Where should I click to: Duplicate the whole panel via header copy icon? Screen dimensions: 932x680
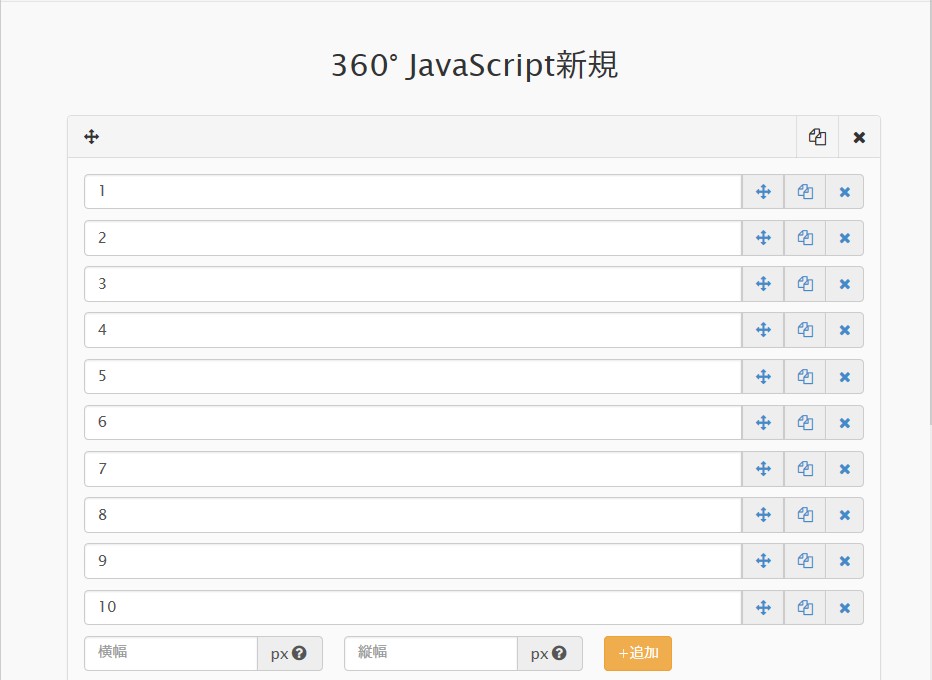[817, 137]
